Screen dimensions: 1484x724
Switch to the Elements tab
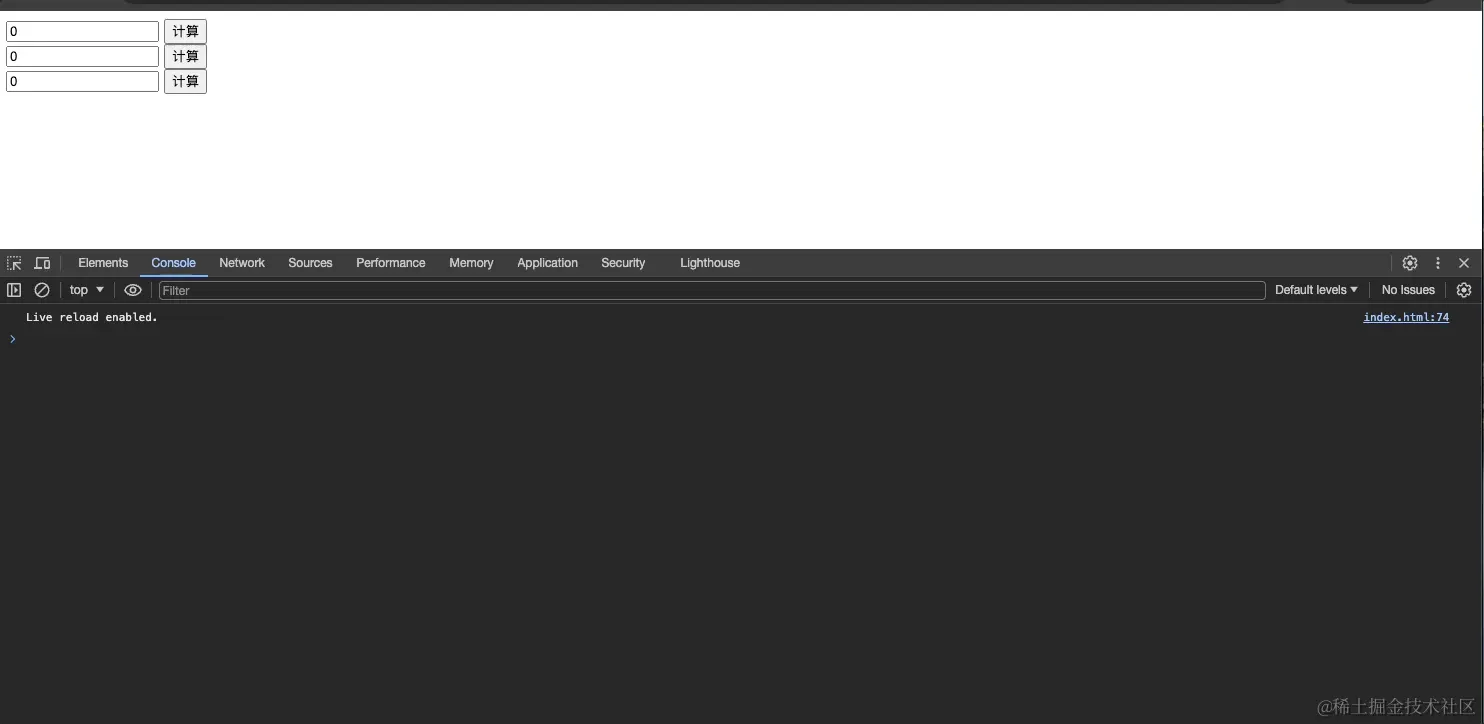103,263
